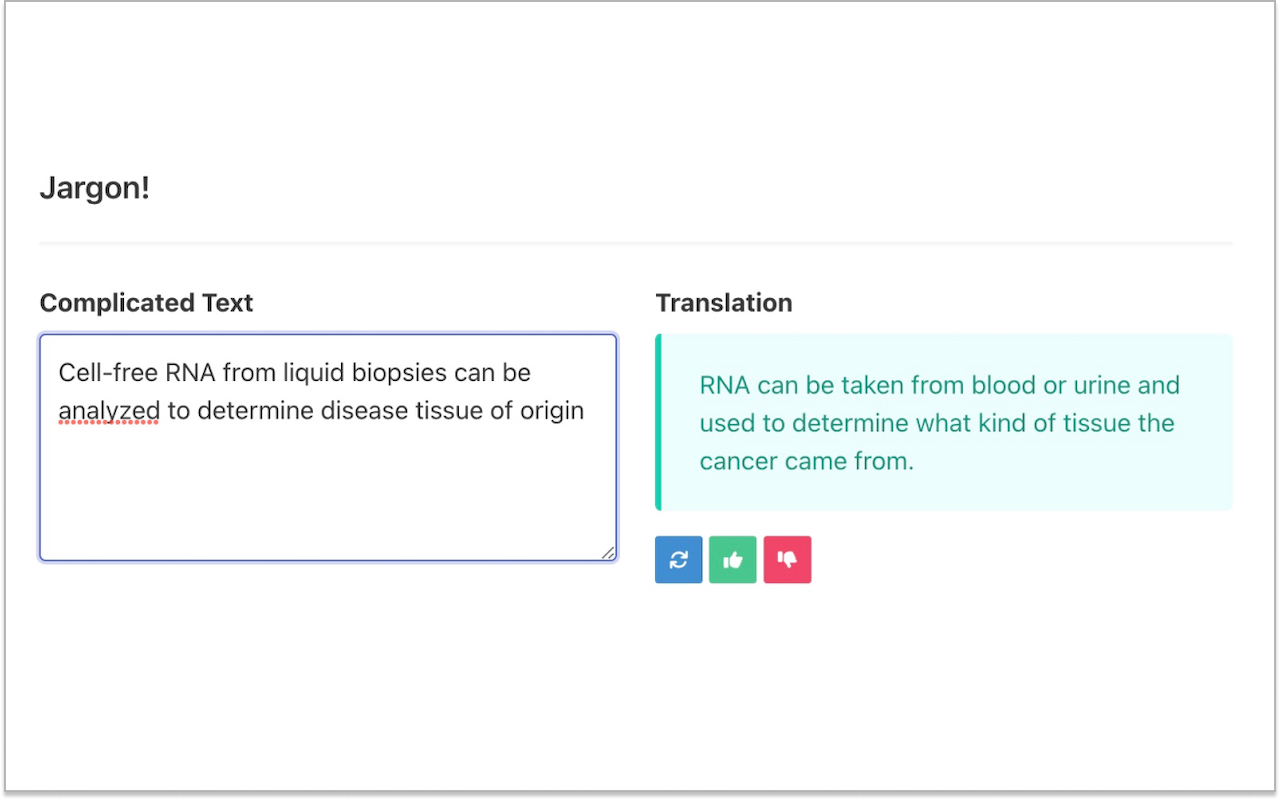Click the Jargon! page heading
This screenshot has width=1280, height=800.
(95, 188)
